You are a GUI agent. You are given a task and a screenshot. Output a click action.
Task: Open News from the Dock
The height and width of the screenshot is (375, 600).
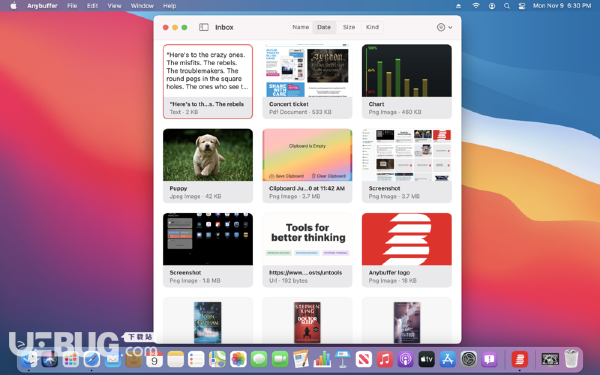pyautogui.click(x=364, y=359)
